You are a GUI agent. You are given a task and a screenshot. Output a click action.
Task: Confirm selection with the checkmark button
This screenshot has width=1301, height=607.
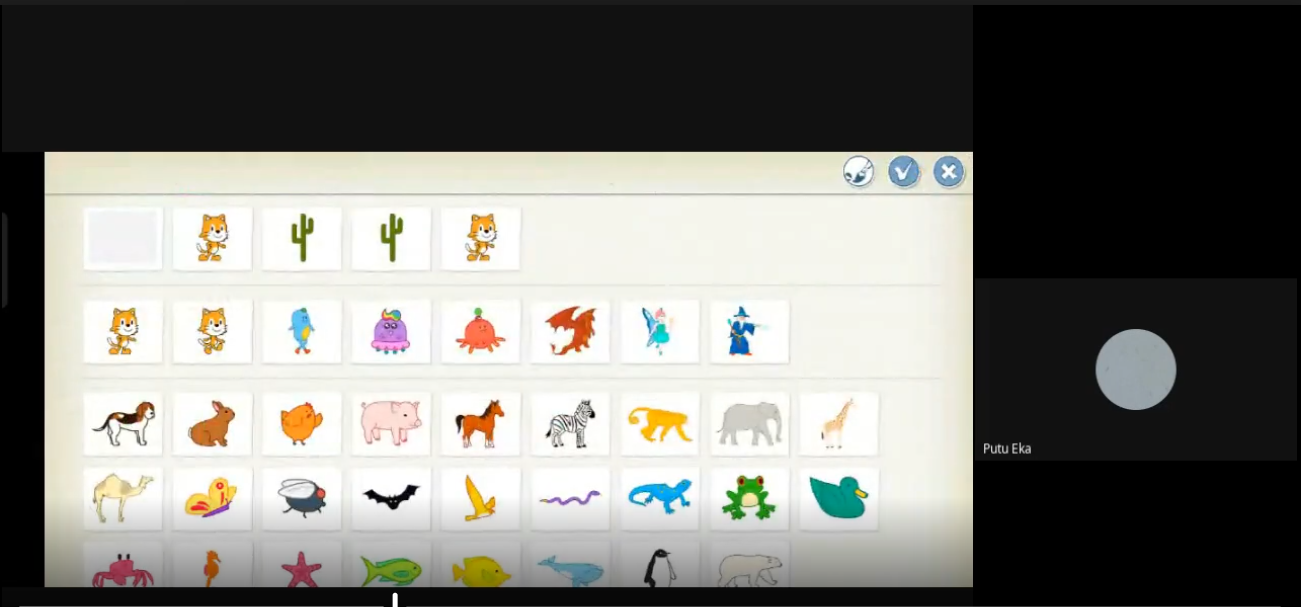pyautogui.click(x=904, y=172)
